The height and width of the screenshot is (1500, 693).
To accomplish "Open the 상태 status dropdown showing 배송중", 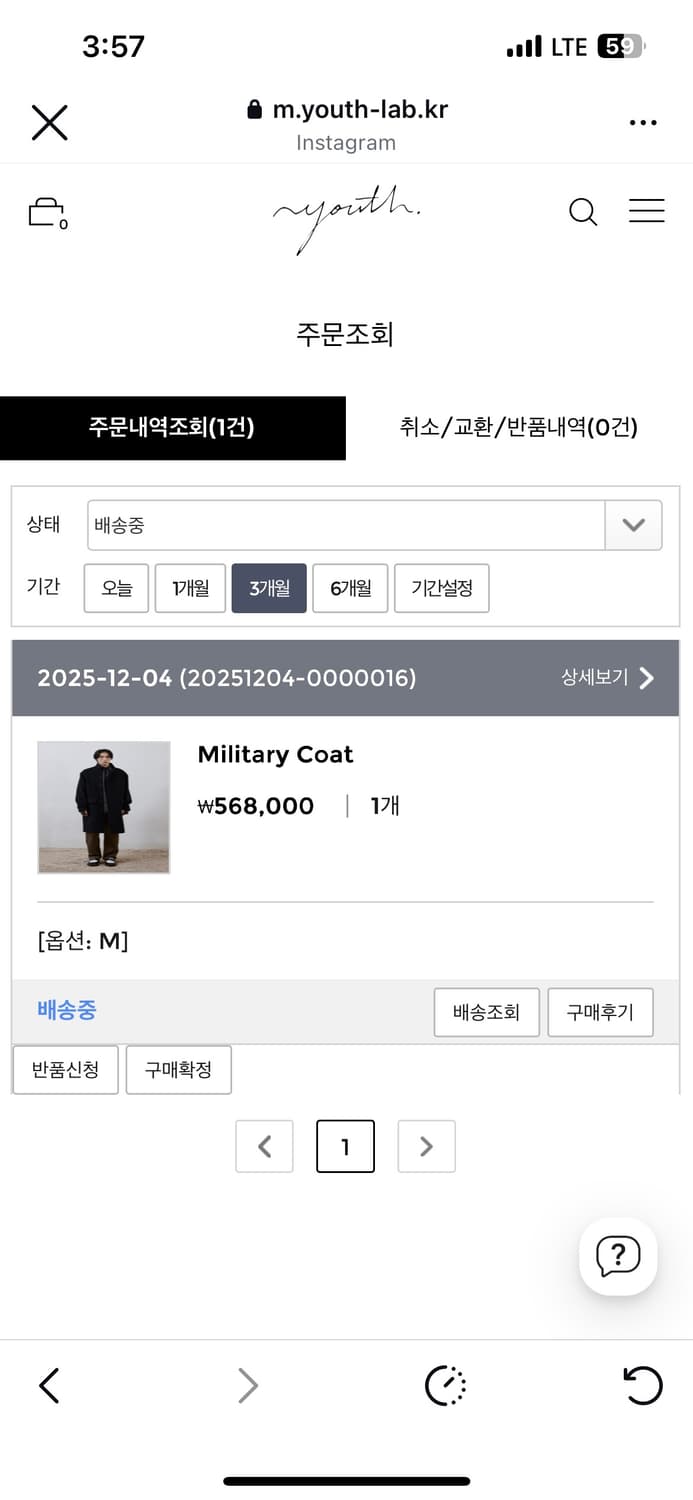I will [x=633, y=524].
